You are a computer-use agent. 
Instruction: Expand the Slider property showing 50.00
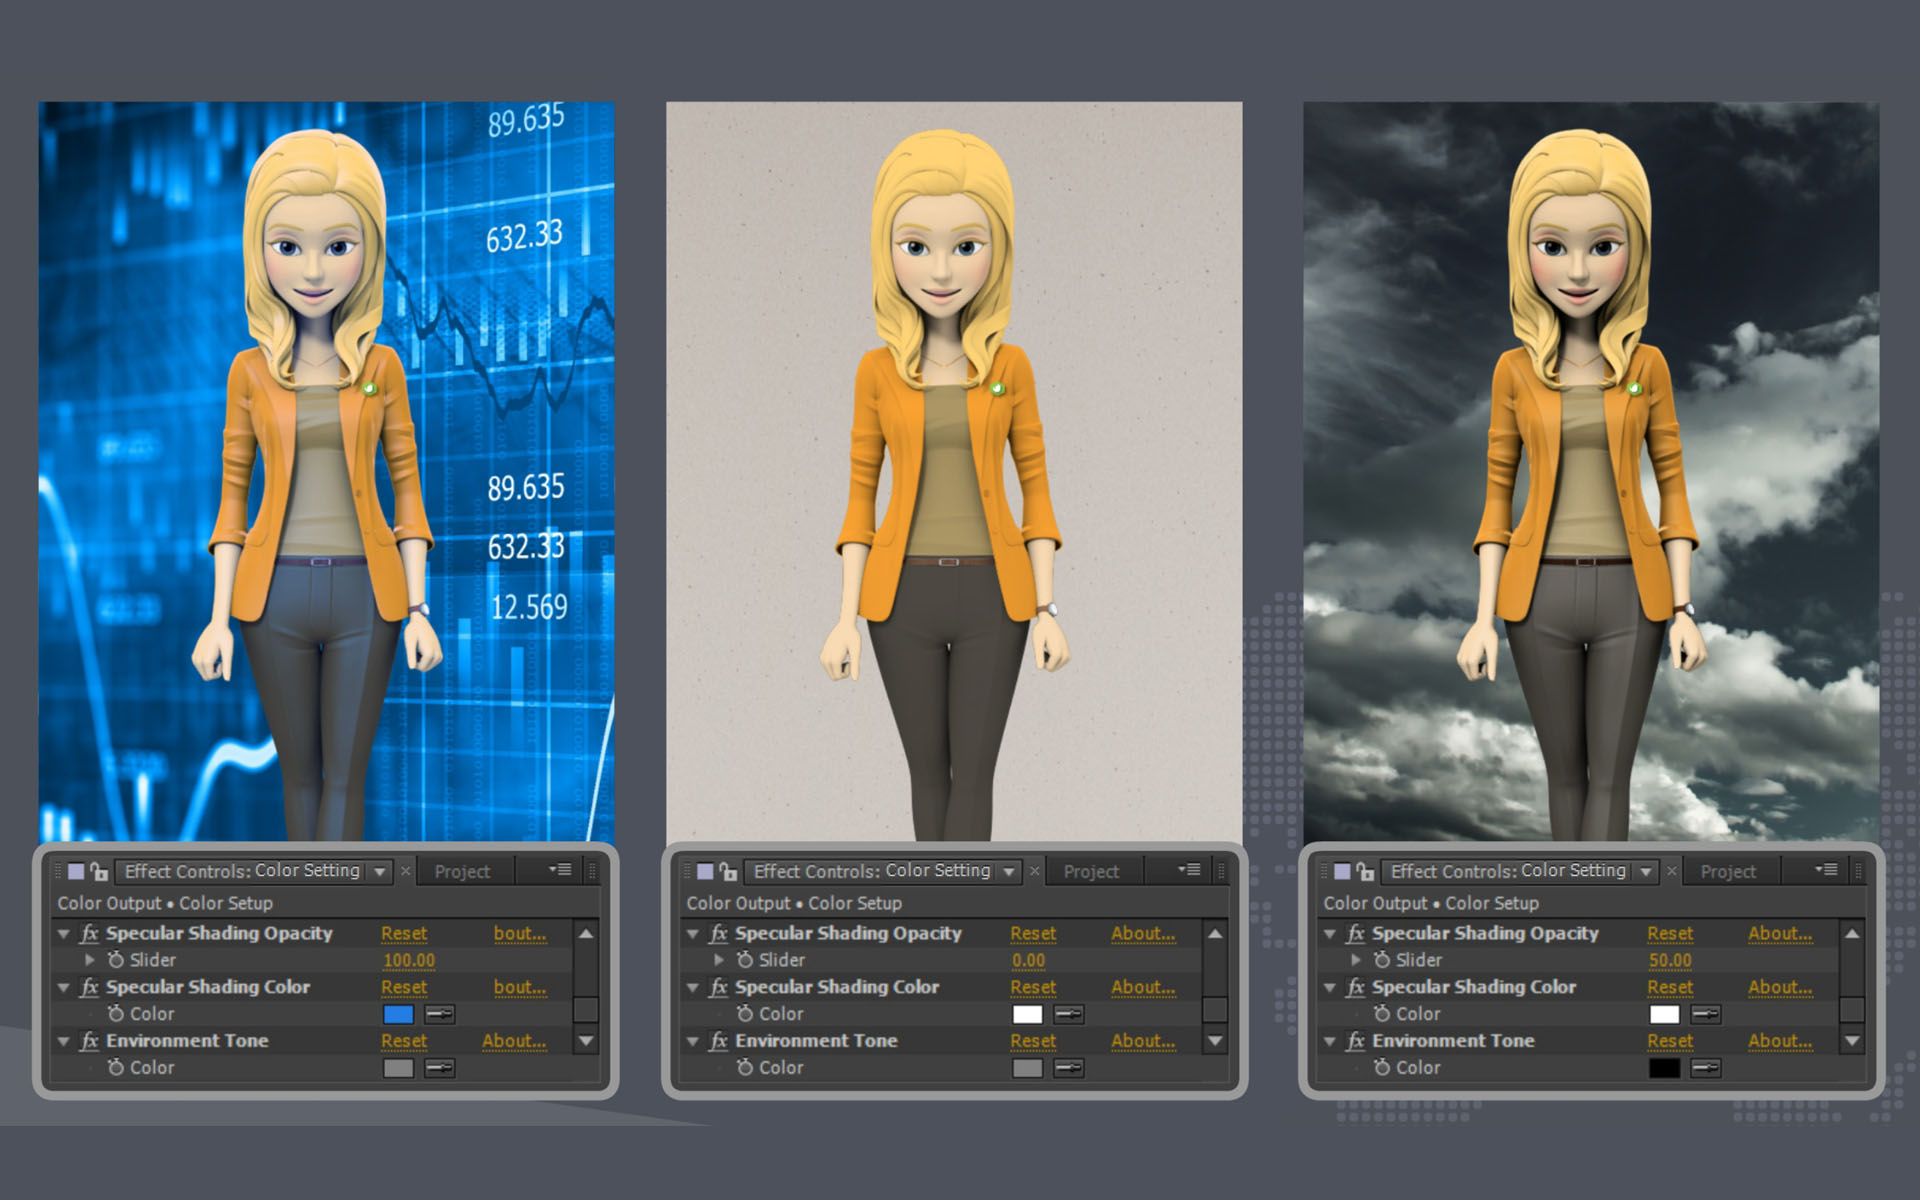tap(1356, 960)
